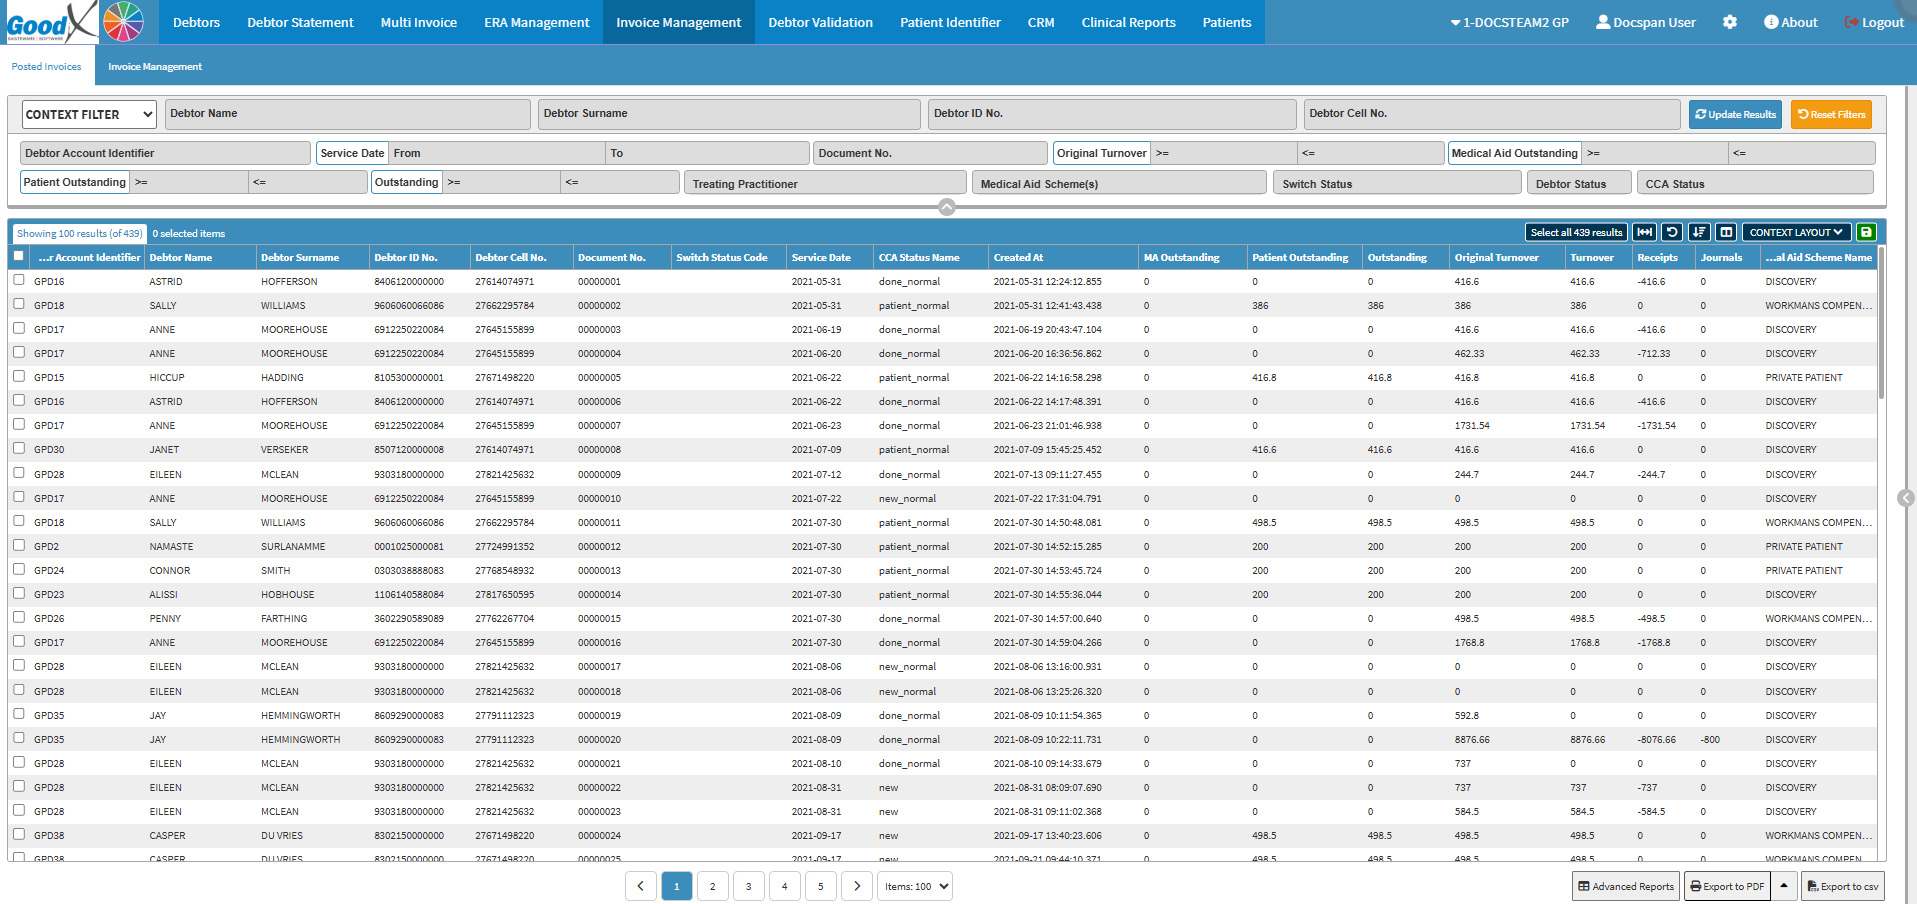Click the Debtor Surname filter field
Viewport: 1917px width, 904px height.
tap(728, 114)
